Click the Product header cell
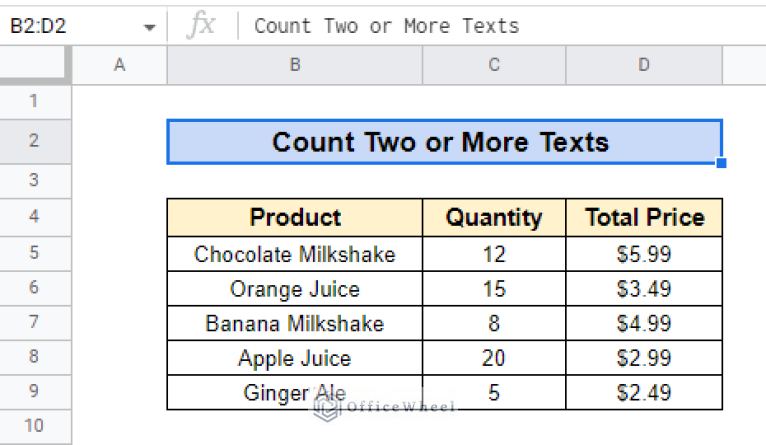Viewport: 766px width, 445px height. coord(295,217)
